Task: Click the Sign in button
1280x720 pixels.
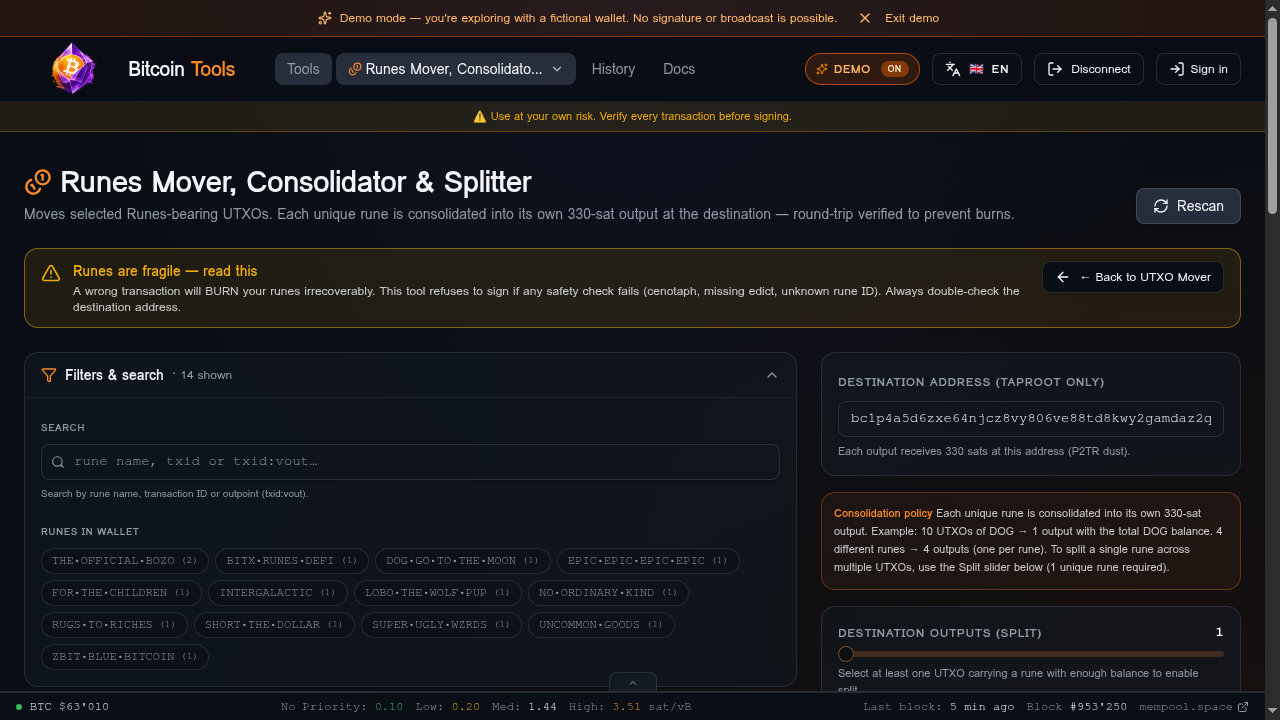Action: coord(1198,69)
